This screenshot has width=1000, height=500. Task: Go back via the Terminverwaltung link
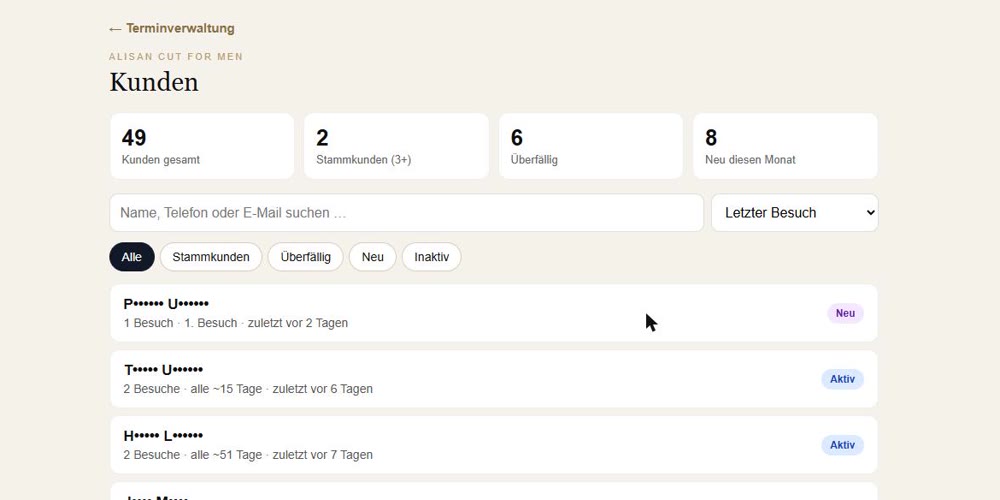coord(172,29)
